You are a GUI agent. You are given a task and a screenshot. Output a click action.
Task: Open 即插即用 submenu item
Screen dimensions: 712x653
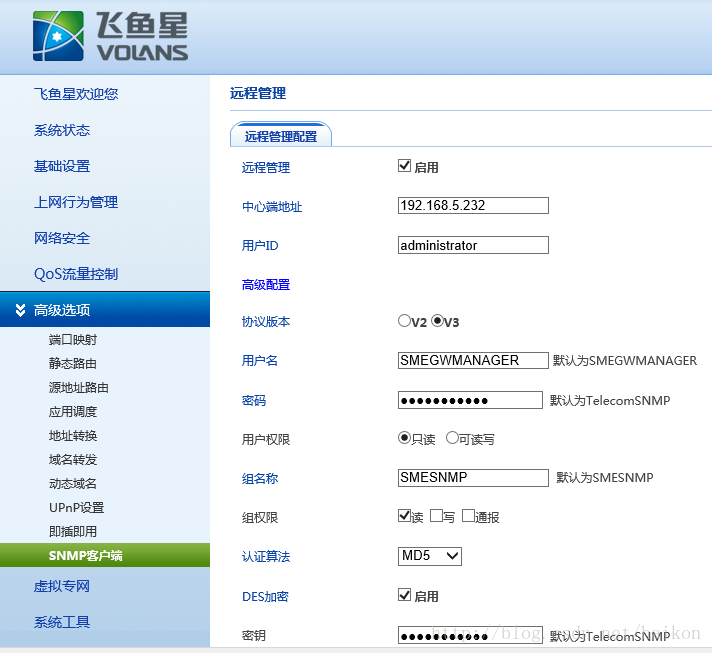point(73,531)
